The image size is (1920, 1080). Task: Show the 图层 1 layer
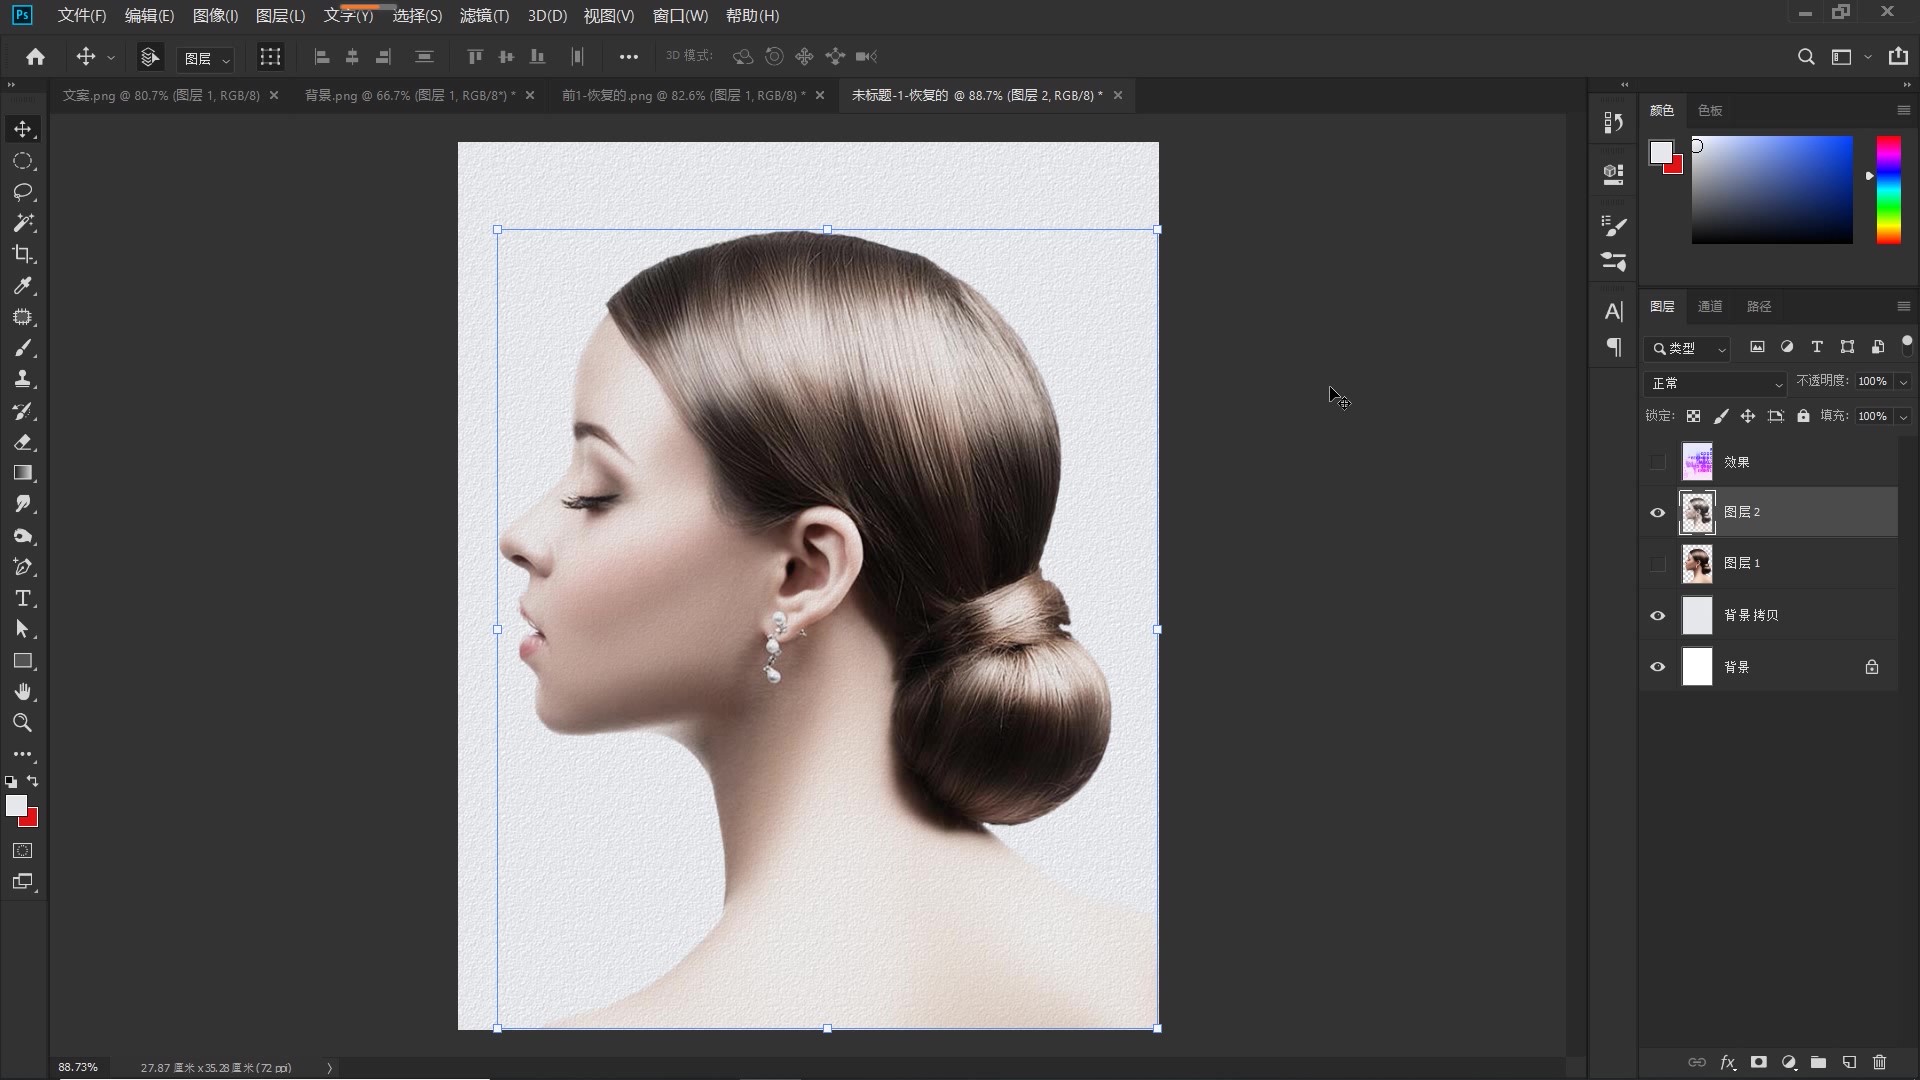point(1657,564)
